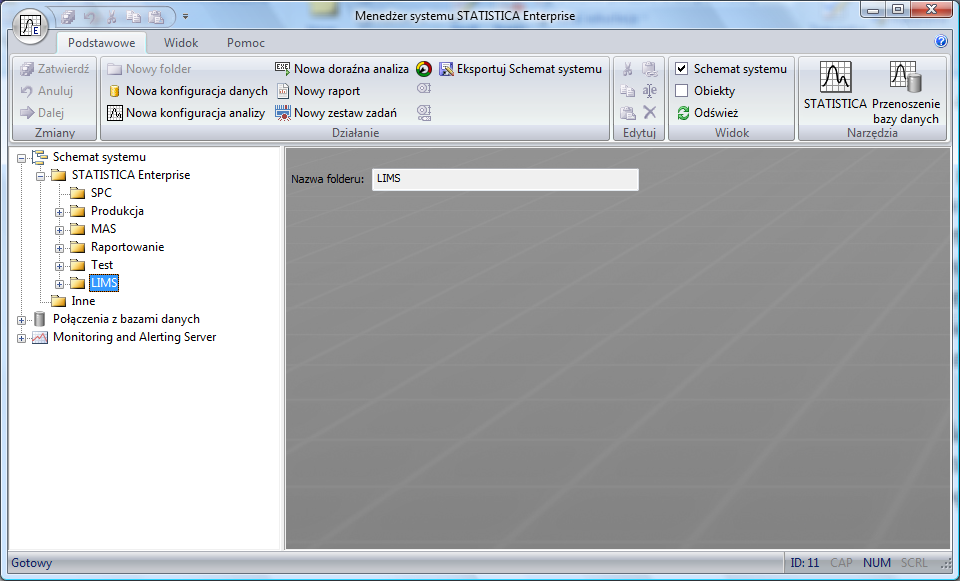The width and height of the screenshot is (960, 581).
Task: Select Monitoring and Alerting Server item
Action: 134,337
